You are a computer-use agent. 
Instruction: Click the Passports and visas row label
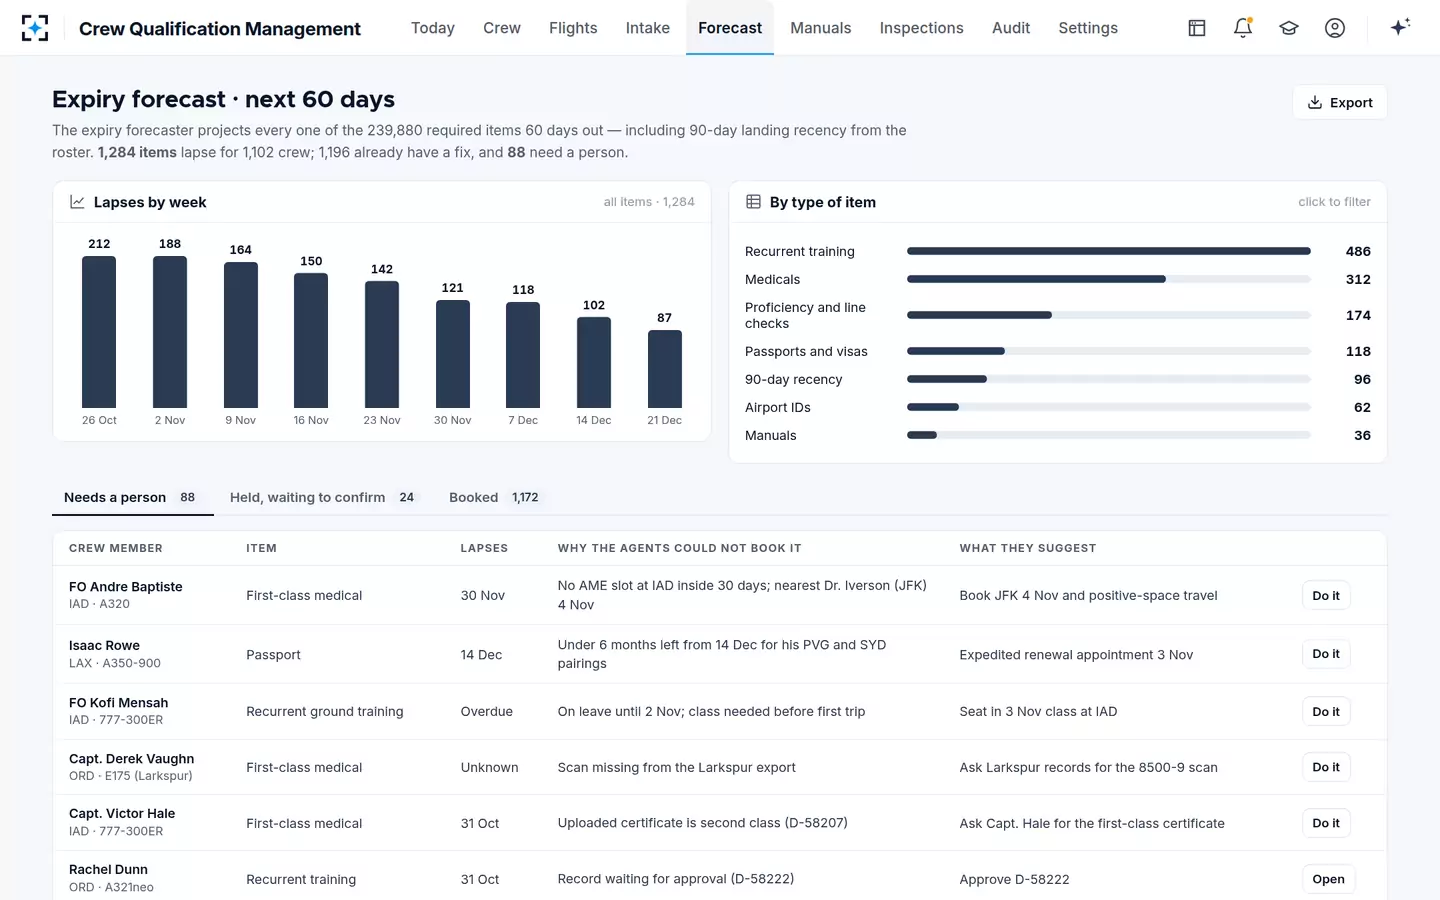point(806,351)
